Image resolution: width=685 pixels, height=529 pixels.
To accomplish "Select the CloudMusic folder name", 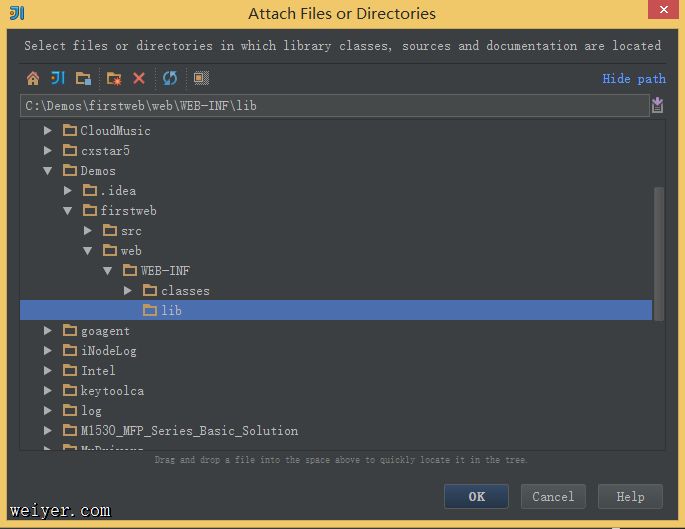I will [115, 131].
